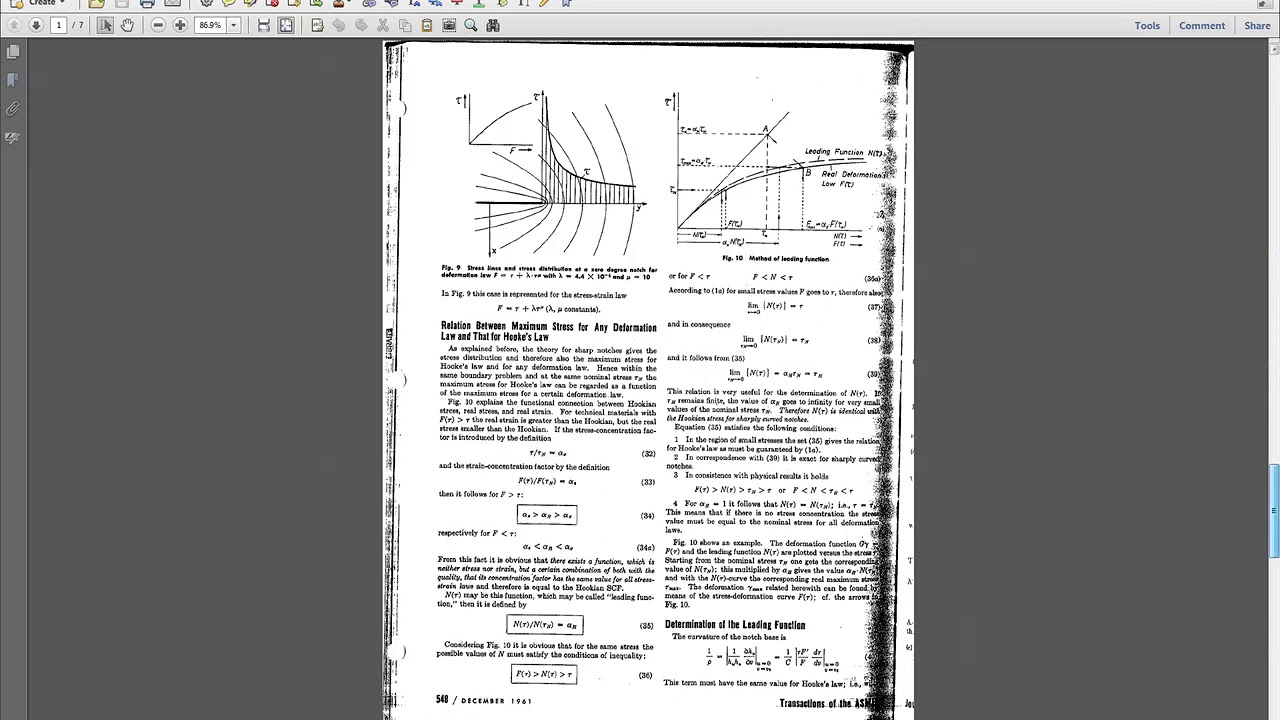Click caption "Fig. 10 Method of leading function"
1280x720 pixels.
[x=776, y=259]
